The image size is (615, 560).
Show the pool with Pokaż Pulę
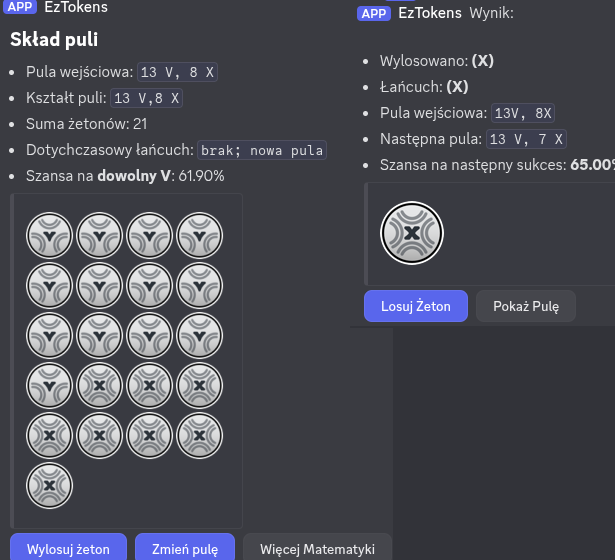(526, 306)
